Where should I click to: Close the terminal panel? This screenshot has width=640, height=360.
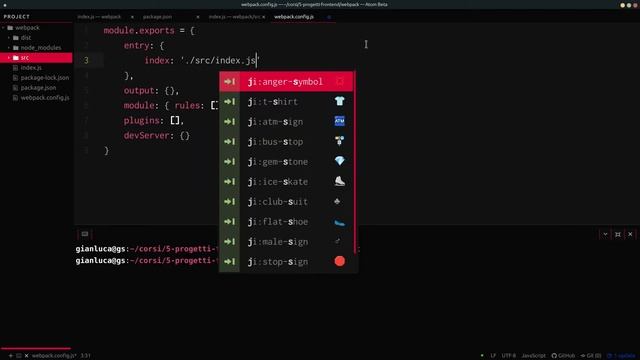630,234
